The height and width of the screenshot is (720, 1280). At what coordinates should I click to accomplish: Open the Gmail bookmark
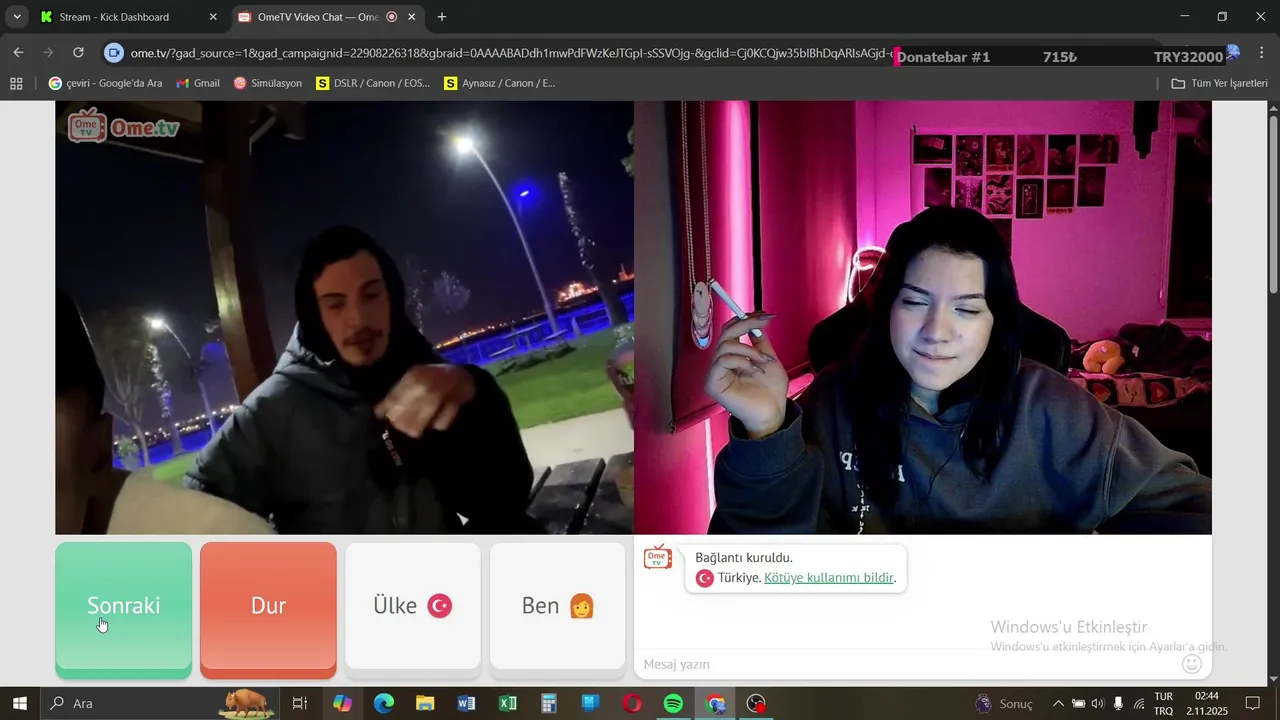point(197,83)
